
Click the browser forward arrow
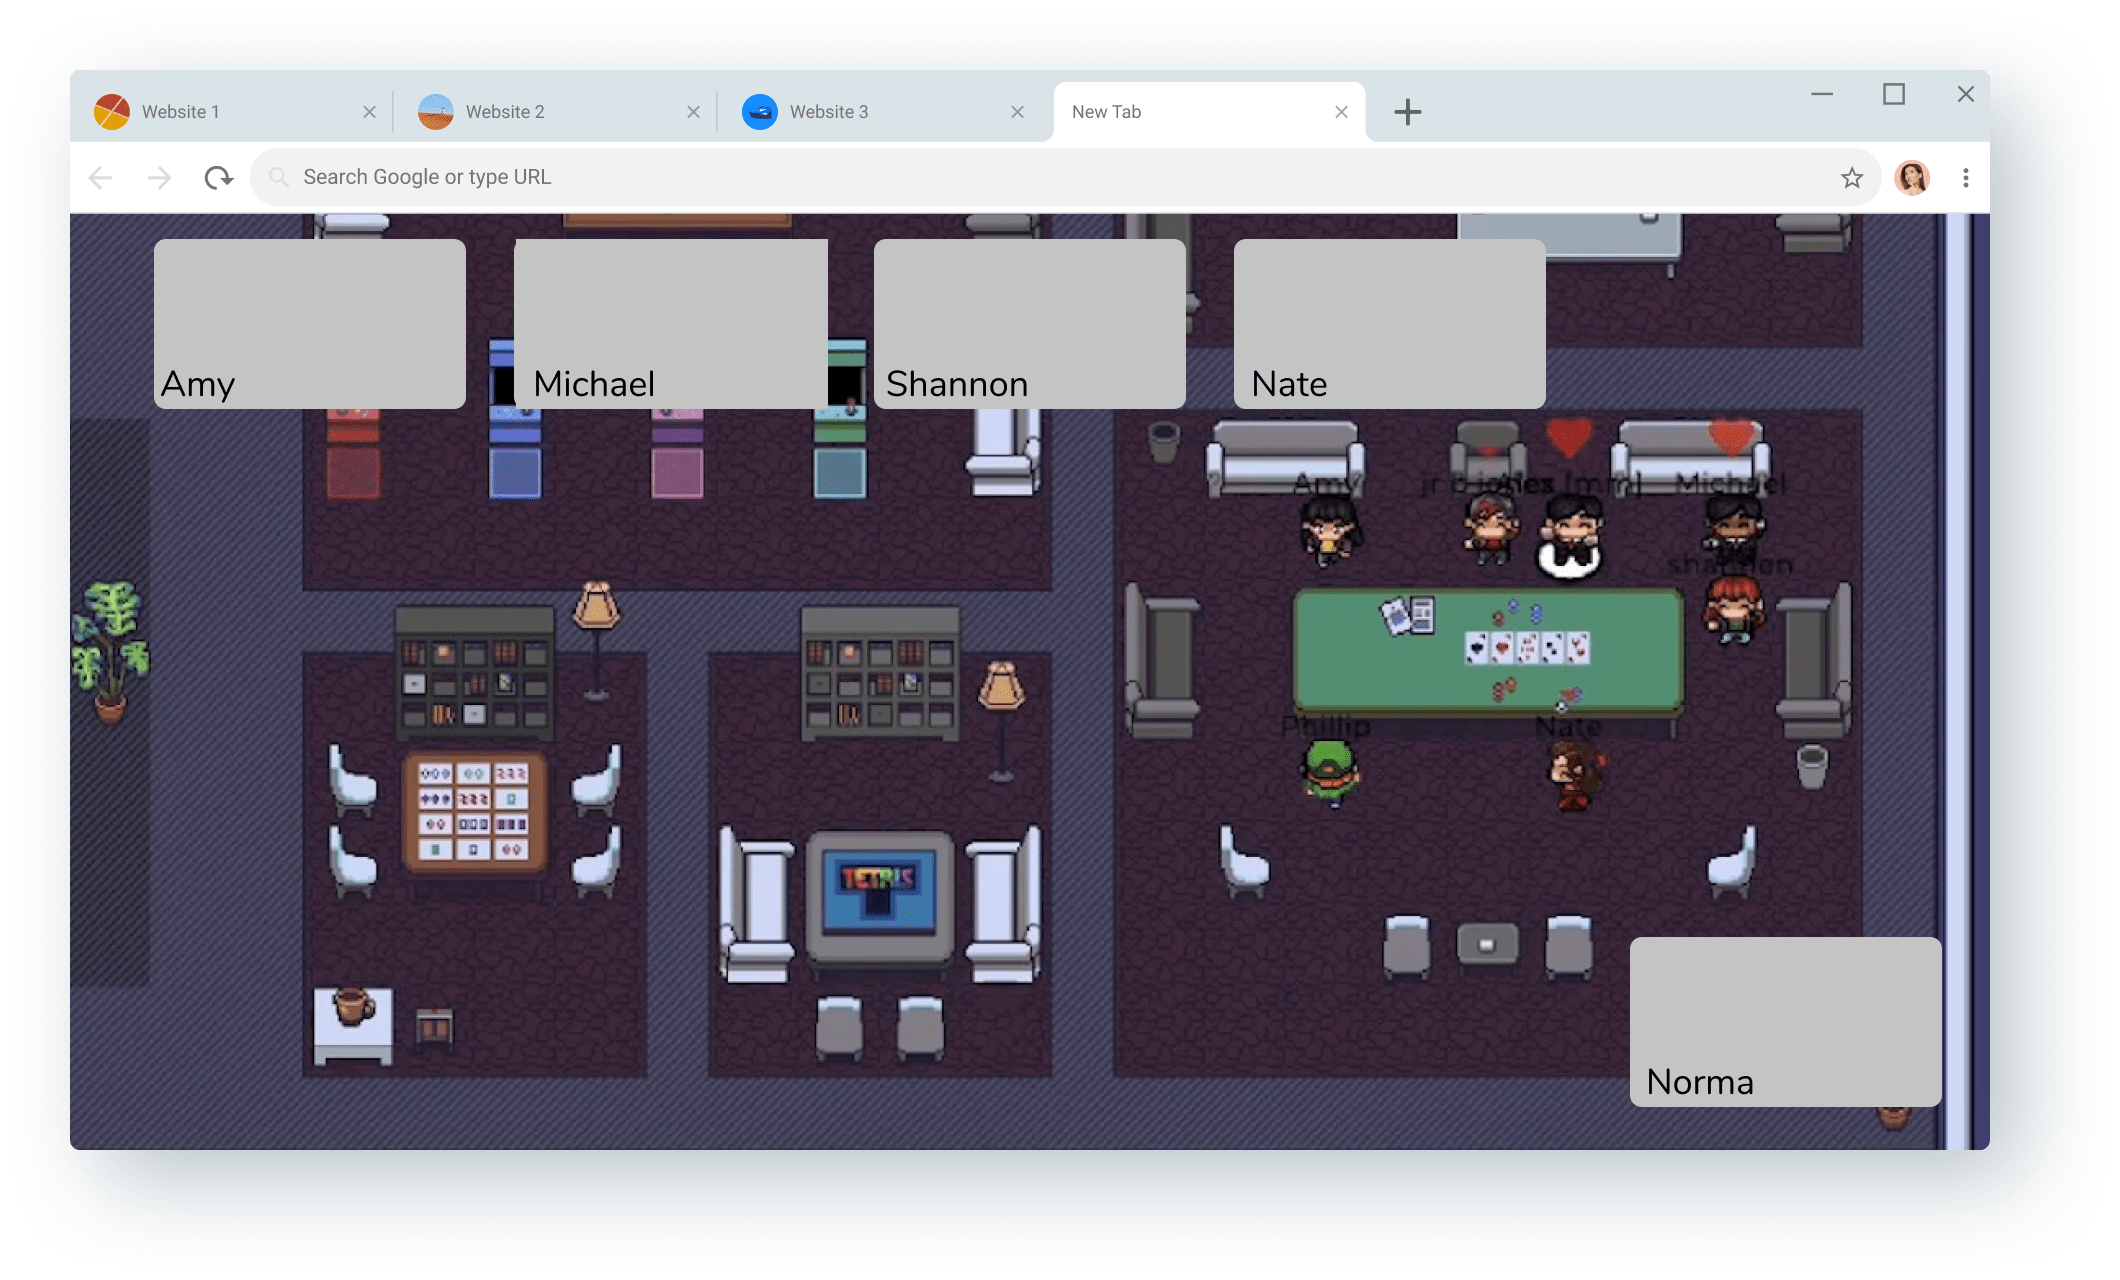[x=159, y=178]
